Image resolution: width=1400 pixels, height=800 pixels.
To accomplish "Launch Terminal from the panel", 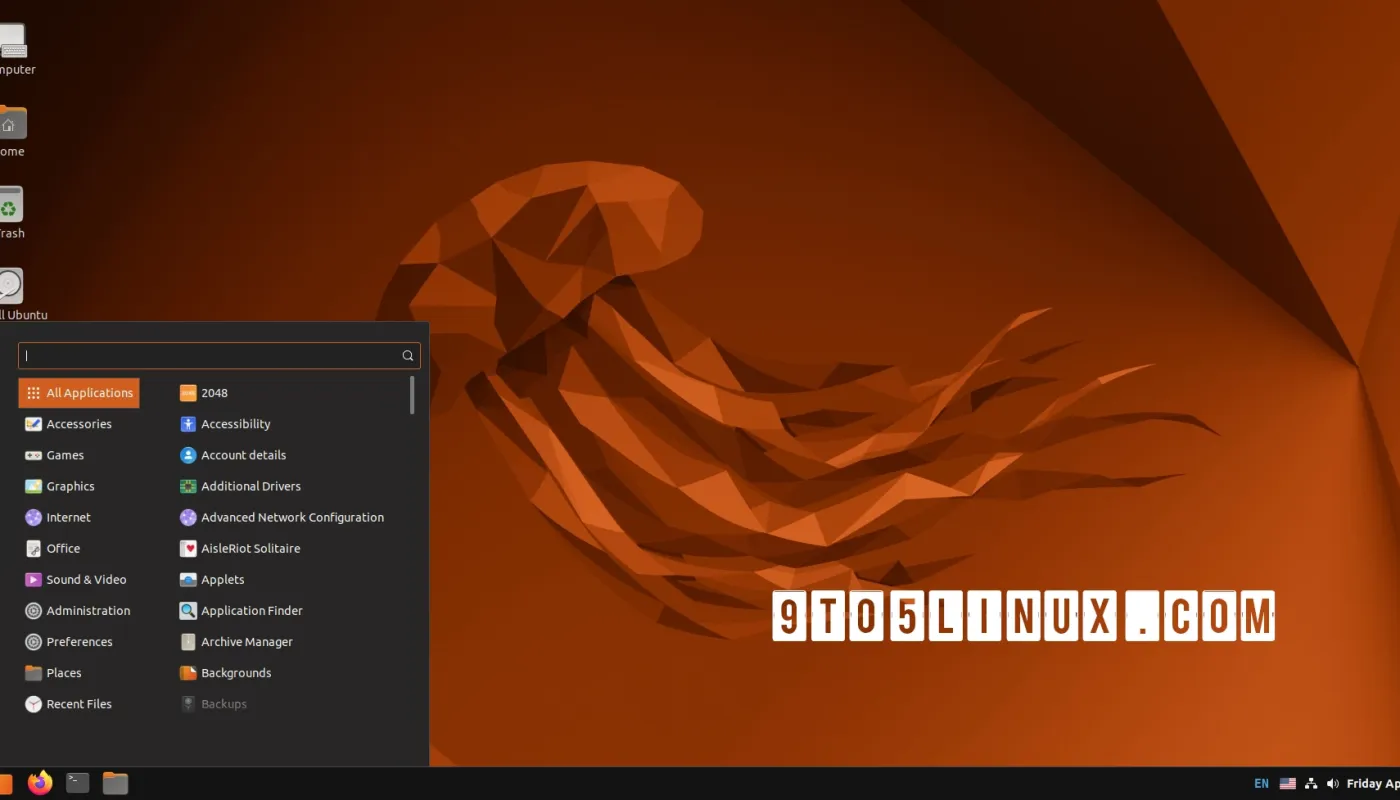I will tap(78, 783).
